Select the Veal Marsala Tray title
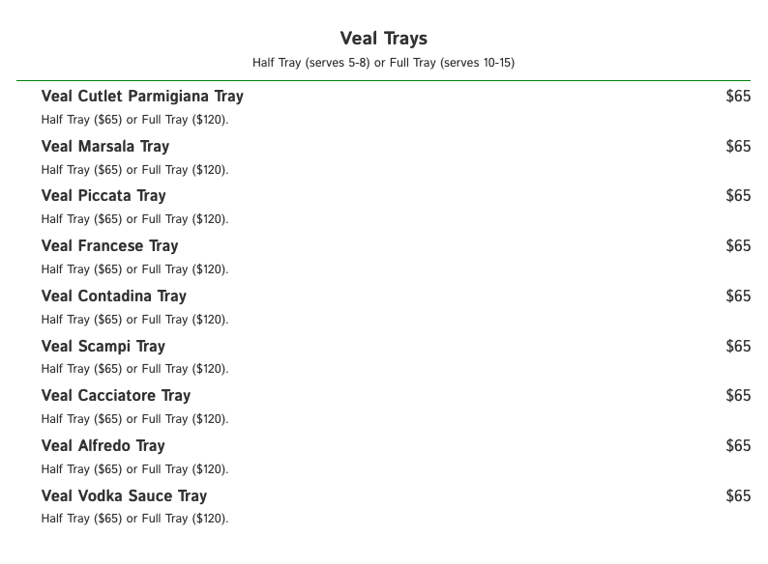Image resolution: width=768 pixels, height=564 pixels. [105, 147]
